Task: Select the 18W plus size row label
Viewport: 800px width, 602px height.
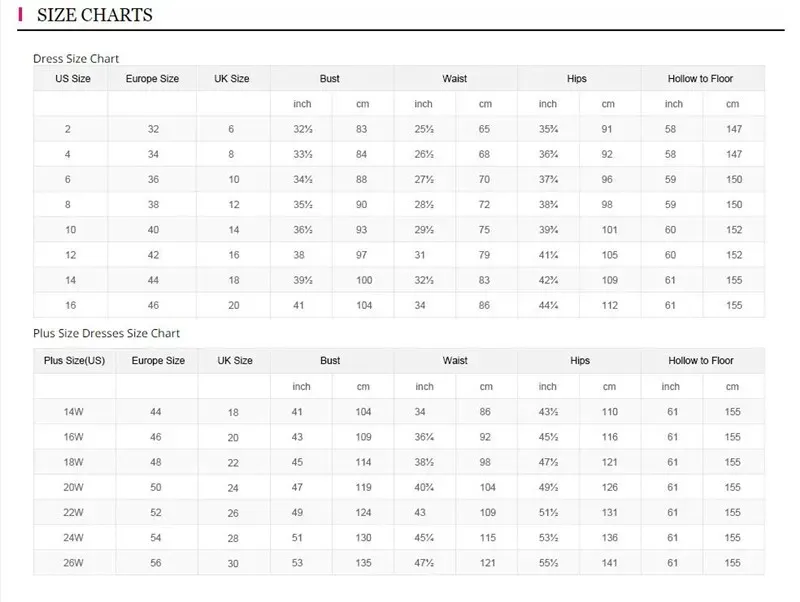Action: tap(73, 462)
